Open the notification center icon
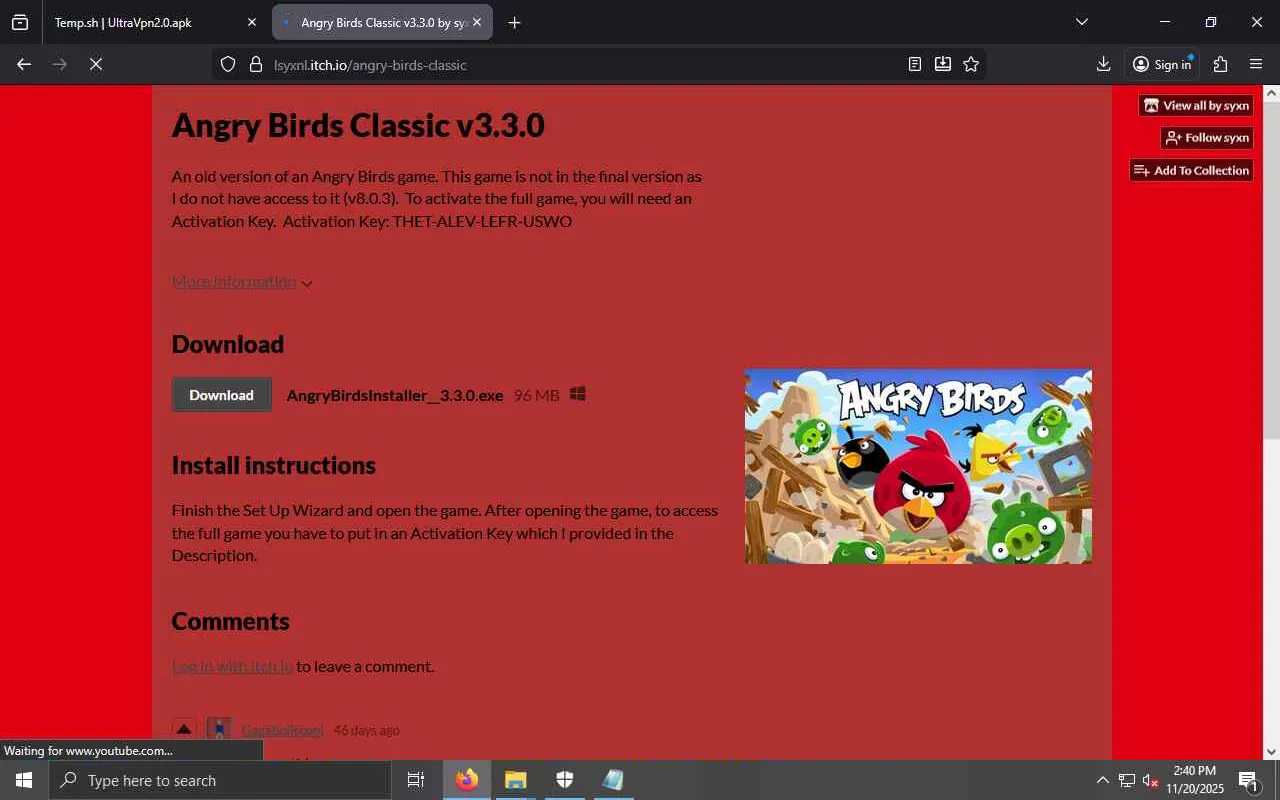Image resolution: width=1280 pixels, height=800 pixels. coord(1248,780)
